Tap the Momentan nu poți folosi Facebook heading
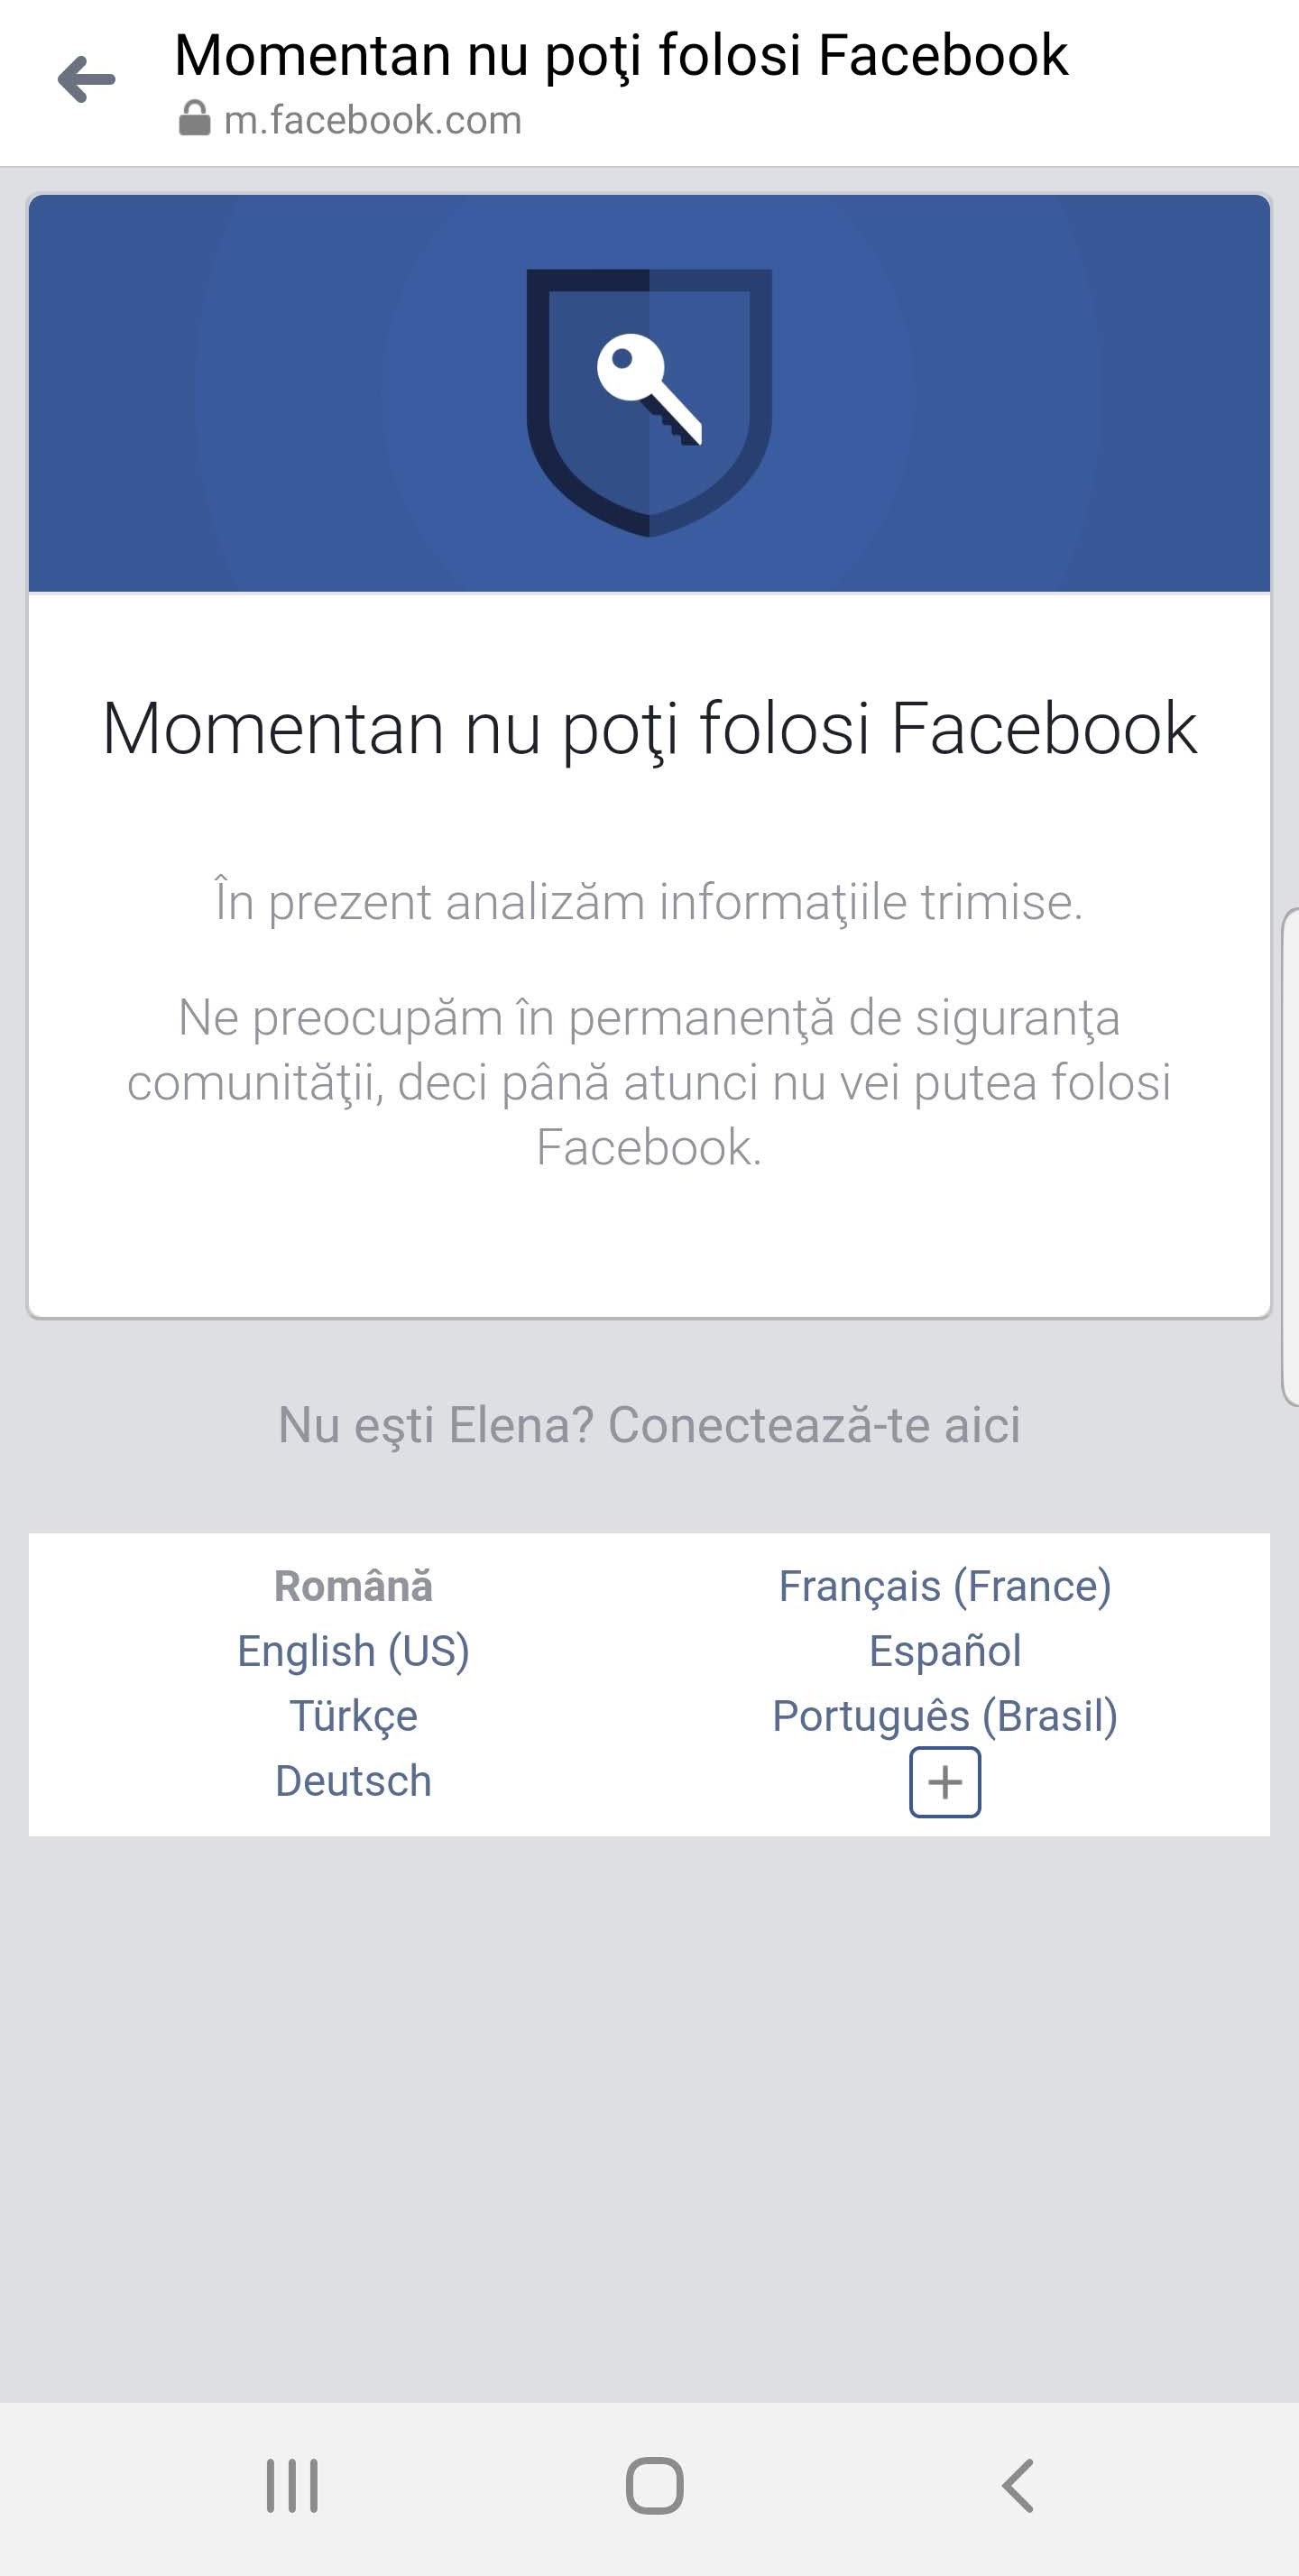Viewport: 1299px width, 2576px height. pyautogui.click(x=649, y=729)
